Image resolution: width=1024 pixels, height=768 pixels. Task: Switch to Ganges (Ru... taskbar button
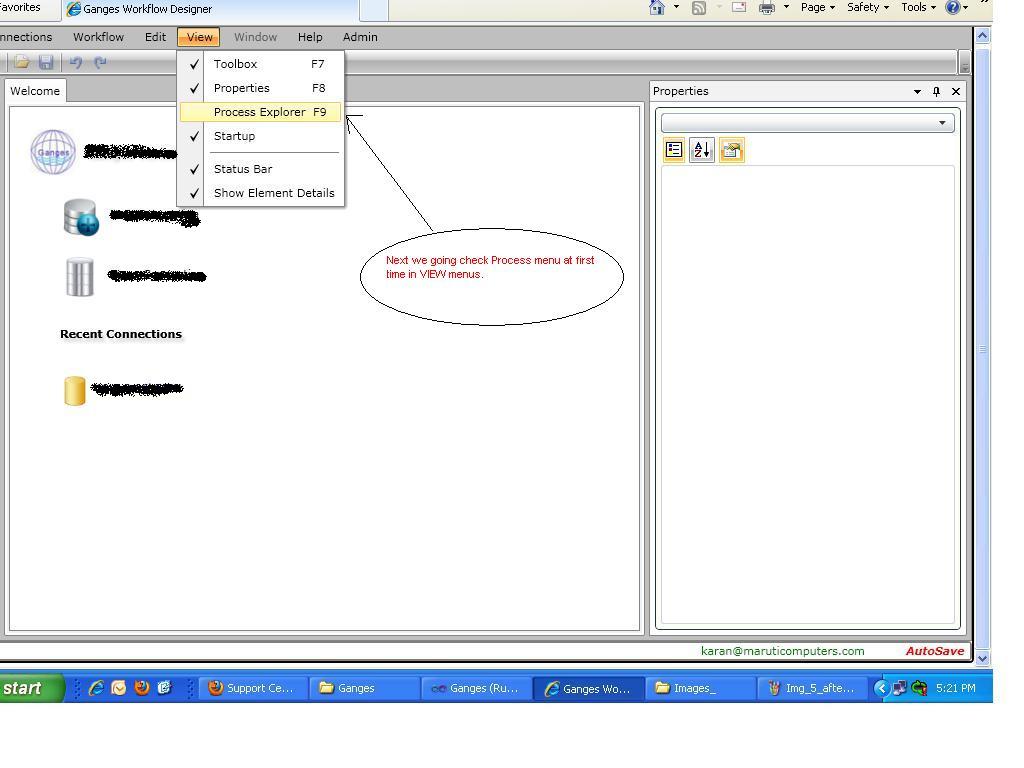click(476, 688)
